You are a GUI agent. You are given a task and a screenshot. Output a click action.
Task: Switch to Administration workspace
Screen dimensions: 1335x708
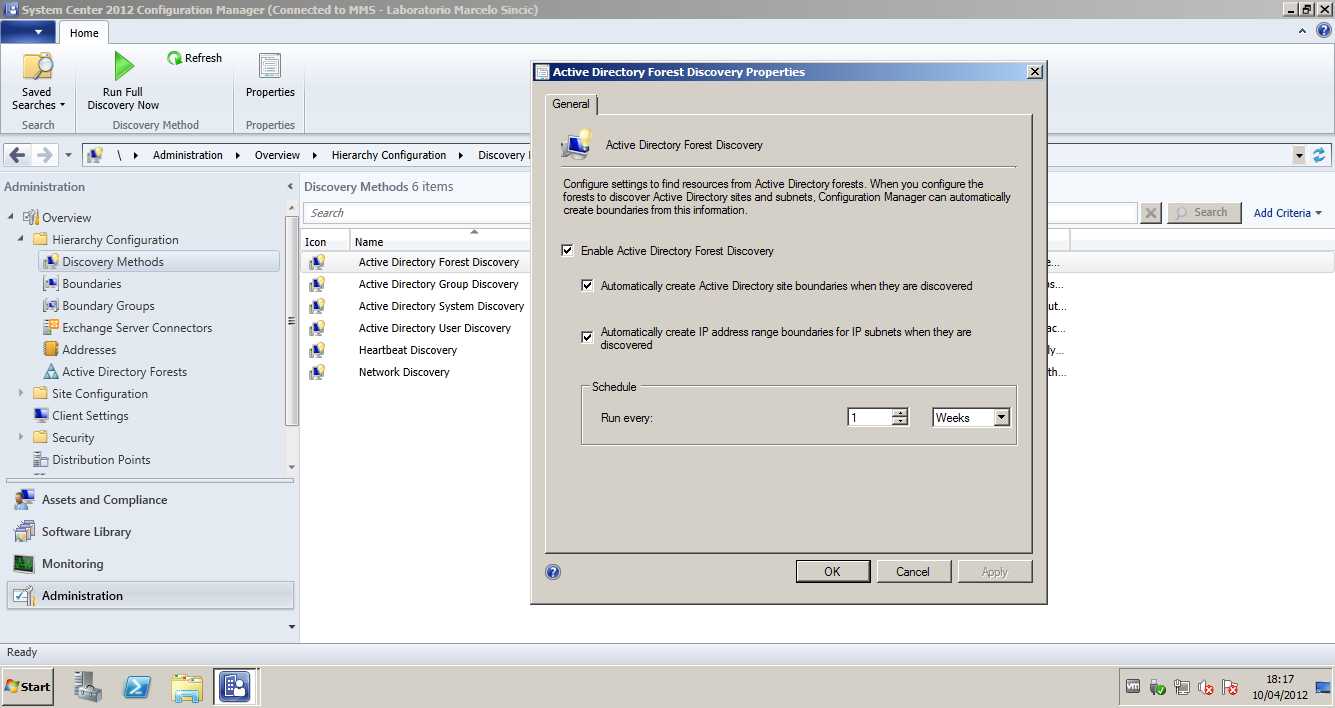[150, 596]
